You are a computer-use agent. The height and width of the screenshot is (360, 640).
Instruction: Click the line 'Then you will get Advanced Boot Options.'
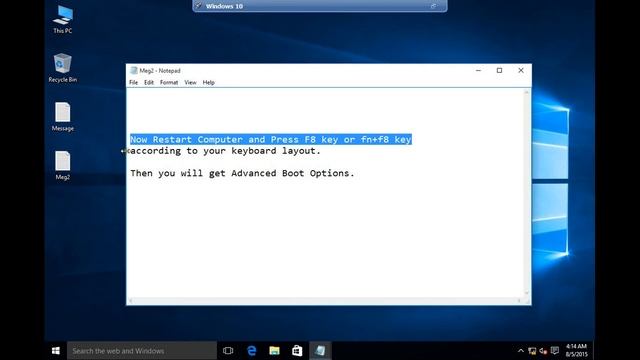[x=242, y=173]
